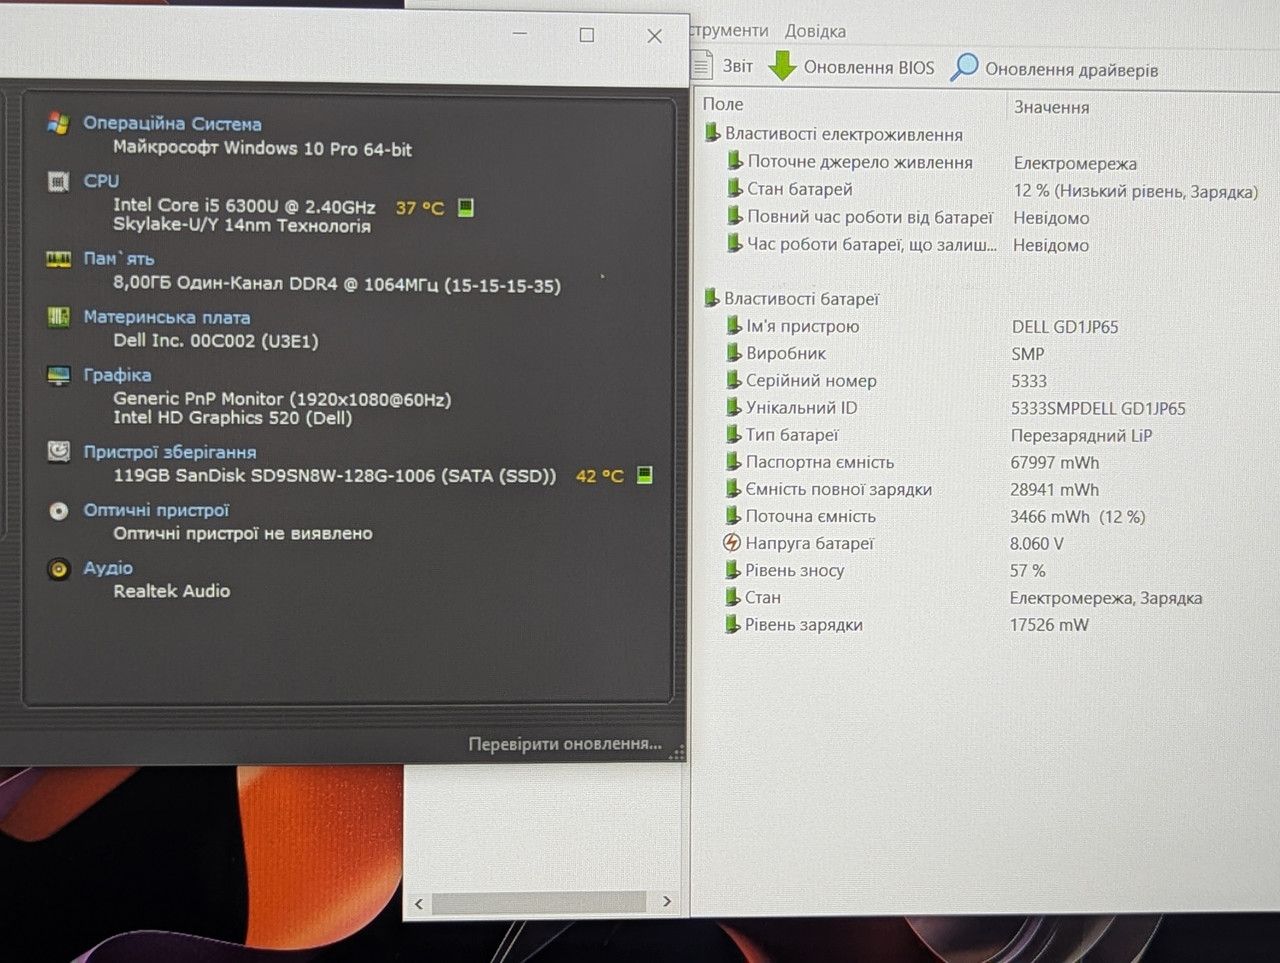This screenshot has width=1280, height=963.
Task: Select the Виробник row
Action: pos(883,353)
